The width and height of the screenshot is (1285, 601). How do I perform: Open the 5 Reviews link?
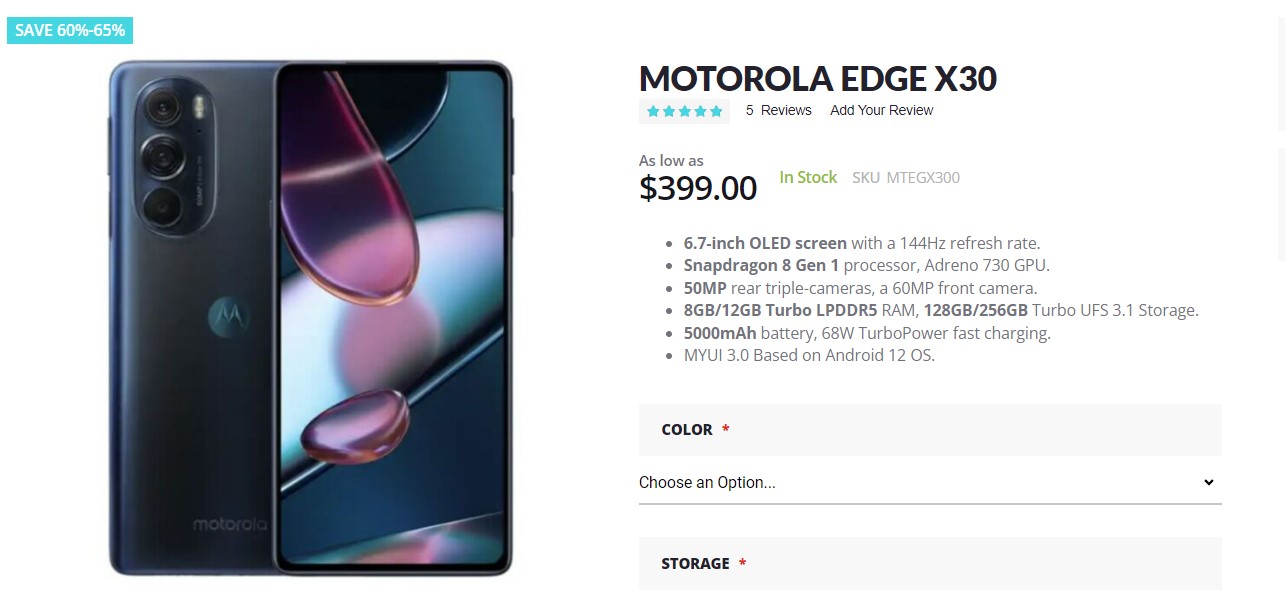pyautogui.click(x=778, y=110)
